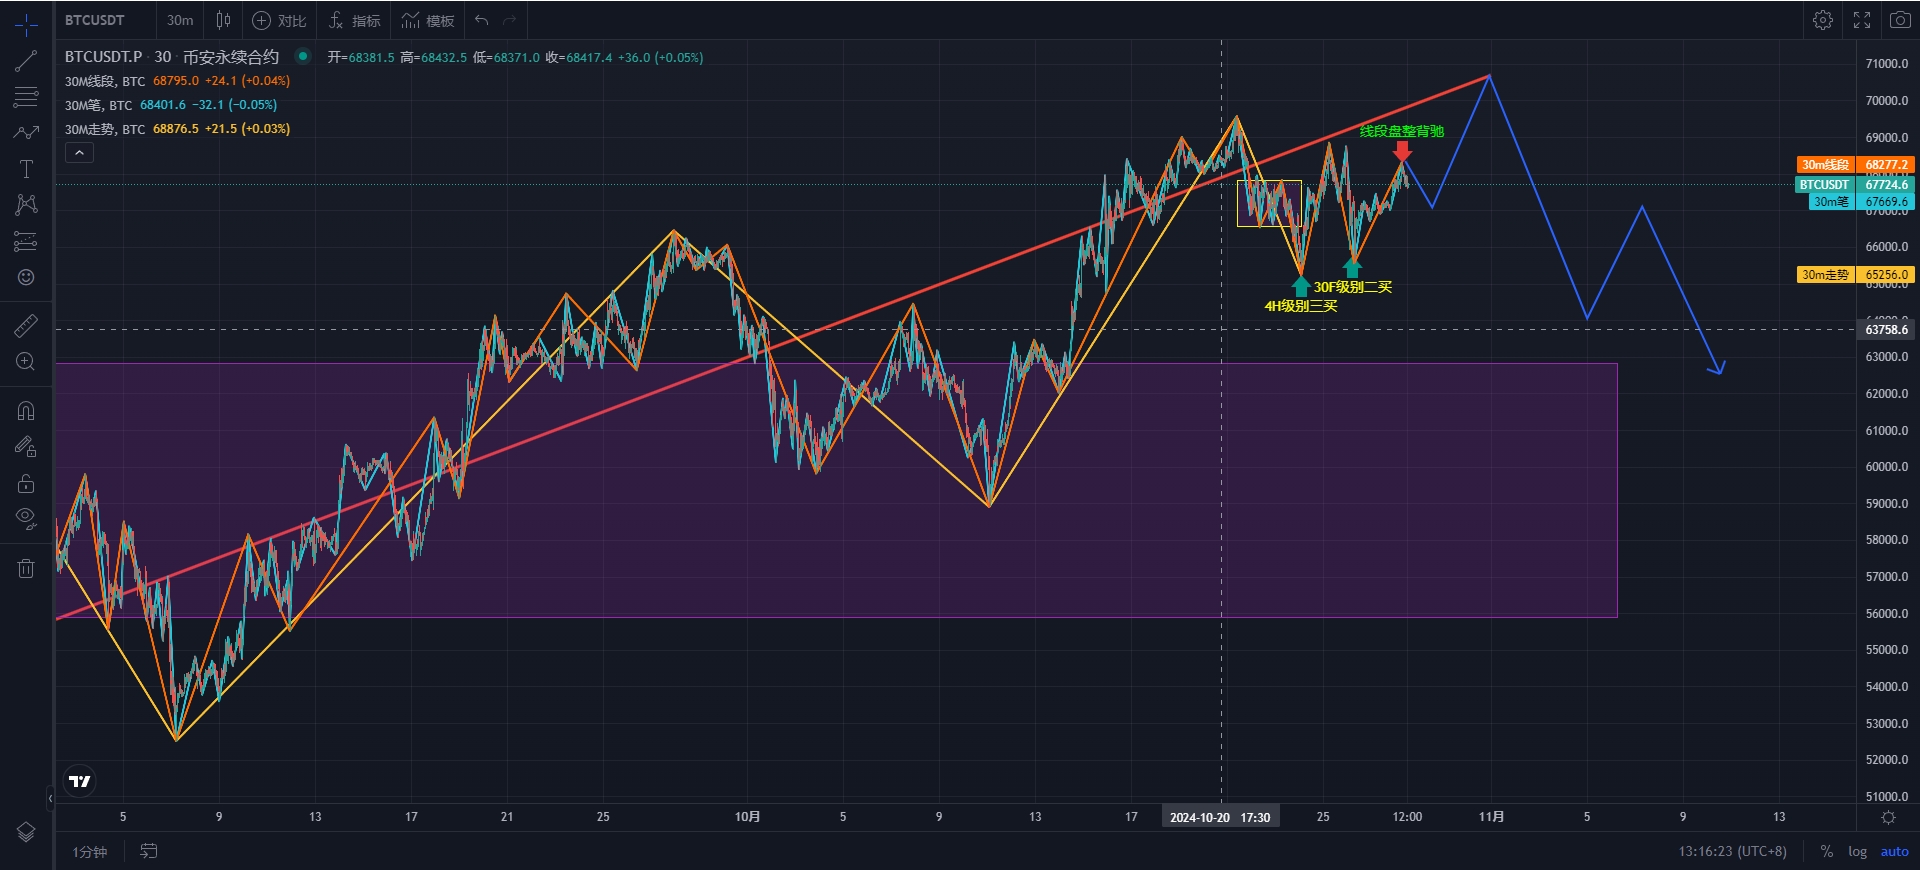Screen dimensions: 1920x870
Task: Click the 30m笔 price label
Action: point(1832,201)
